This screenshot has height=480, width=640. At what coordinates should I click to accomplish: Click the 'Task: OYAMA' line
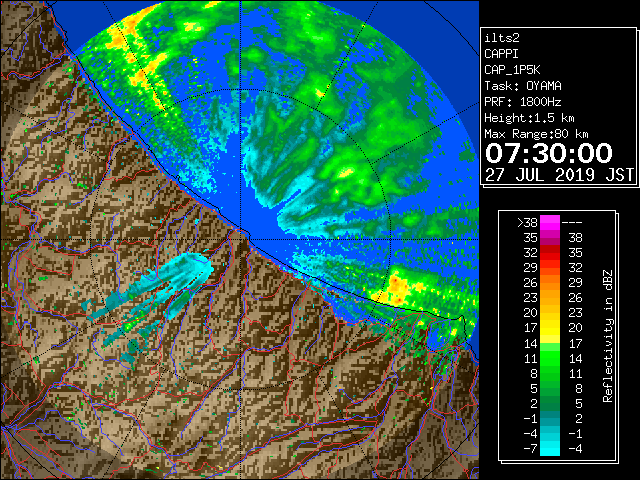coord(523,86)
